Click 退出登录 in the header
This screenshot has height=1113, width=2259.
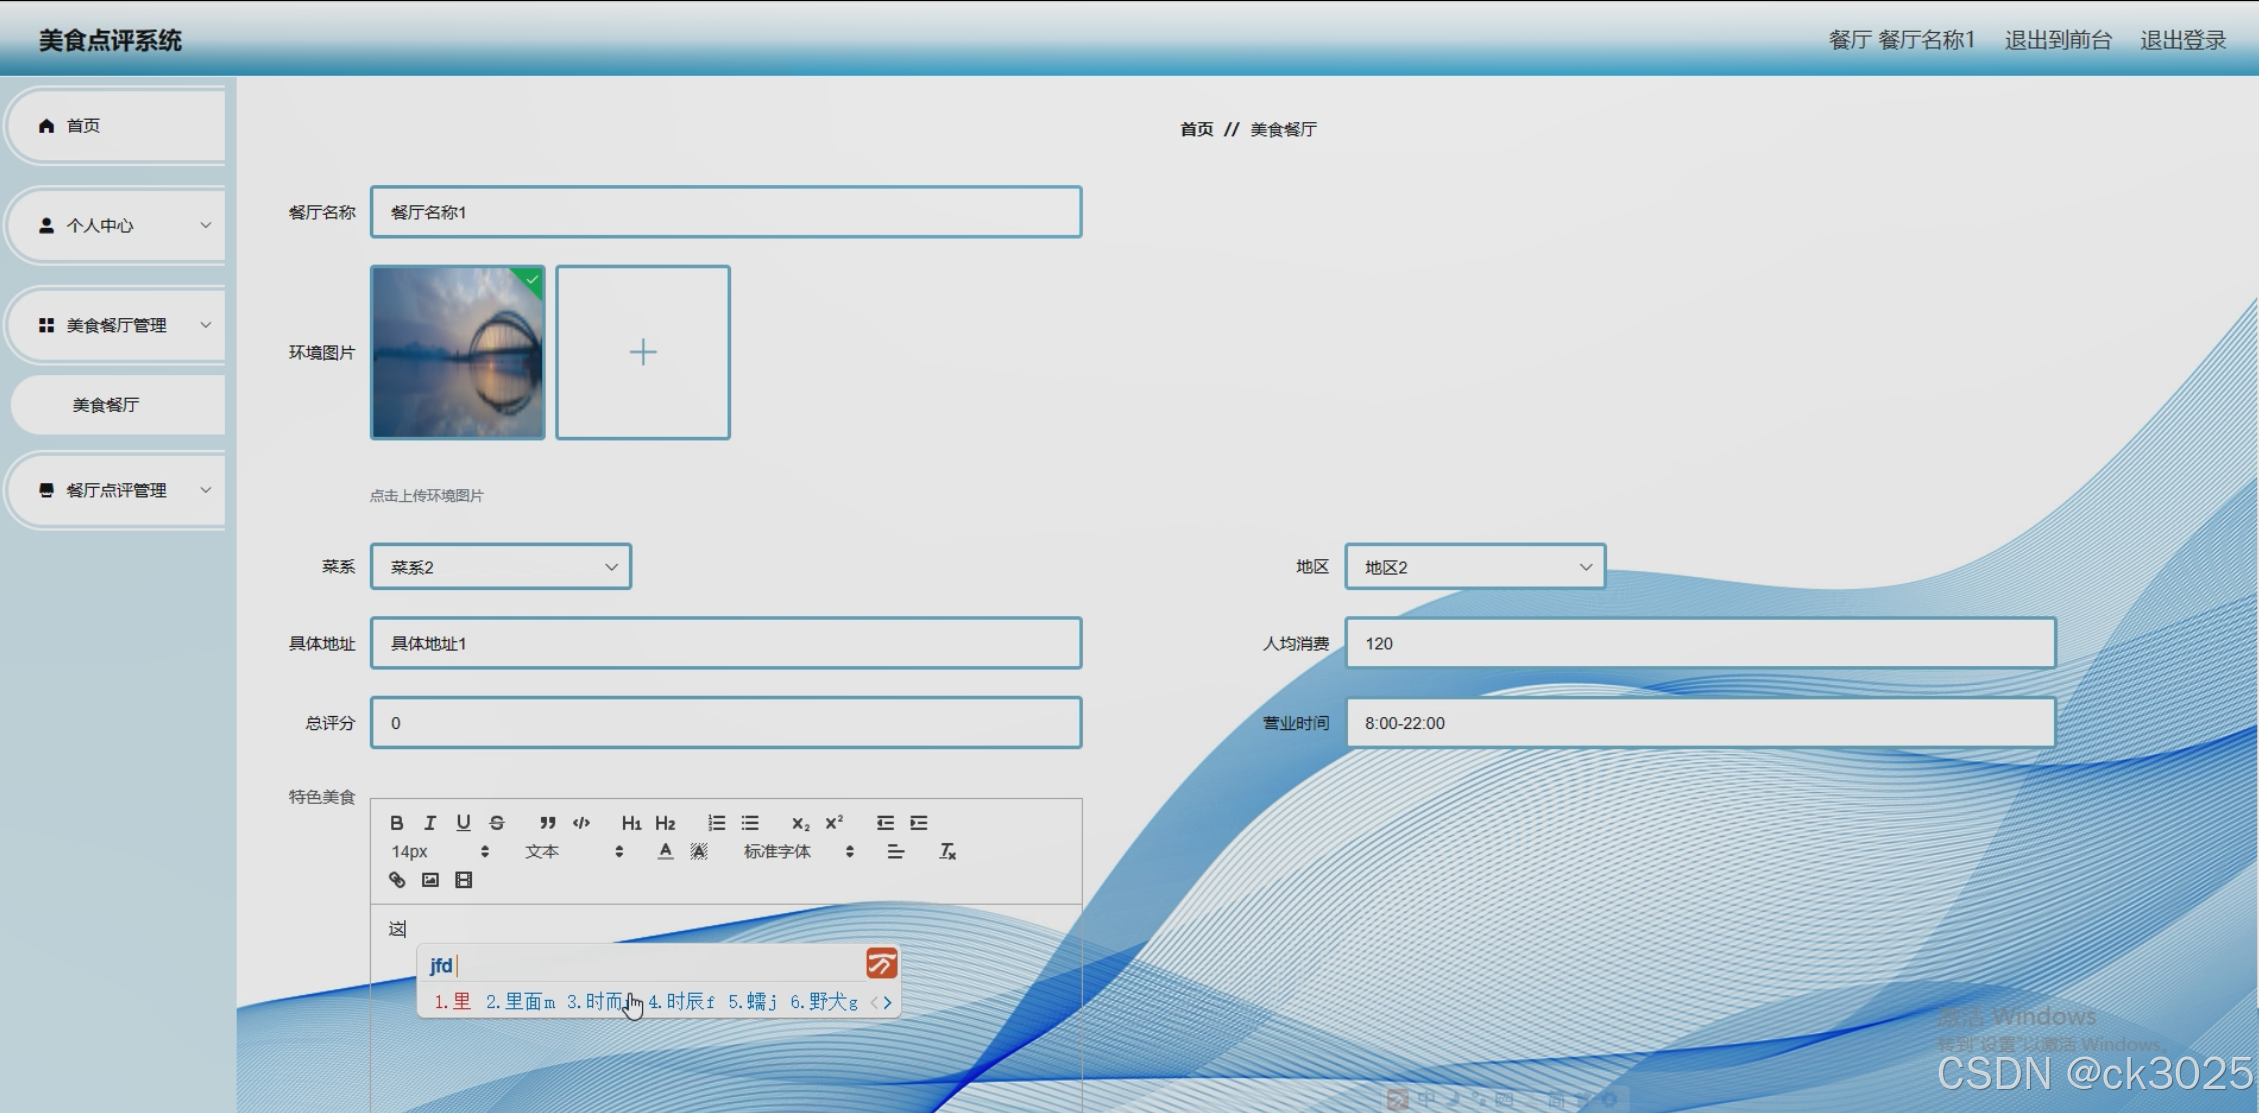pos(2182,40)
